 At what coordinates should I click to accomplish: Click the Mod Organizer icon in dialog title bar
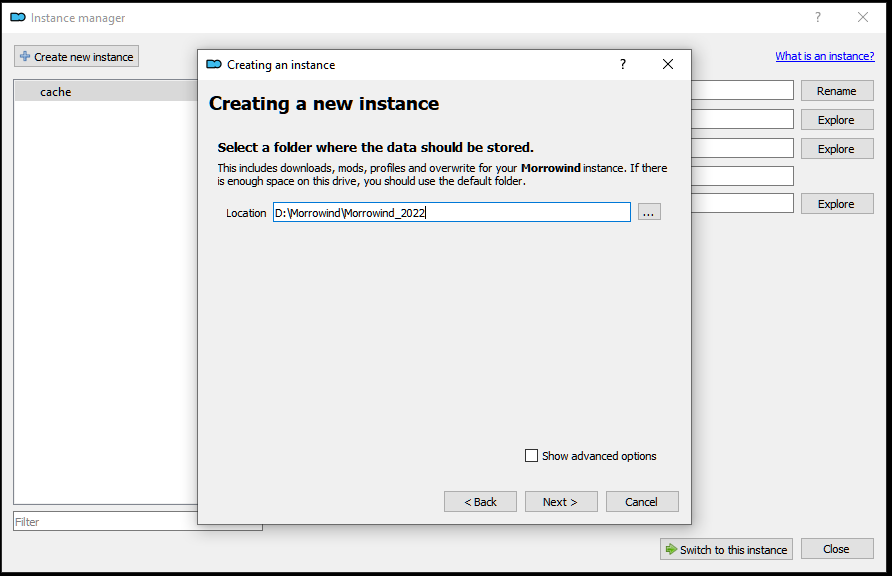213,65
